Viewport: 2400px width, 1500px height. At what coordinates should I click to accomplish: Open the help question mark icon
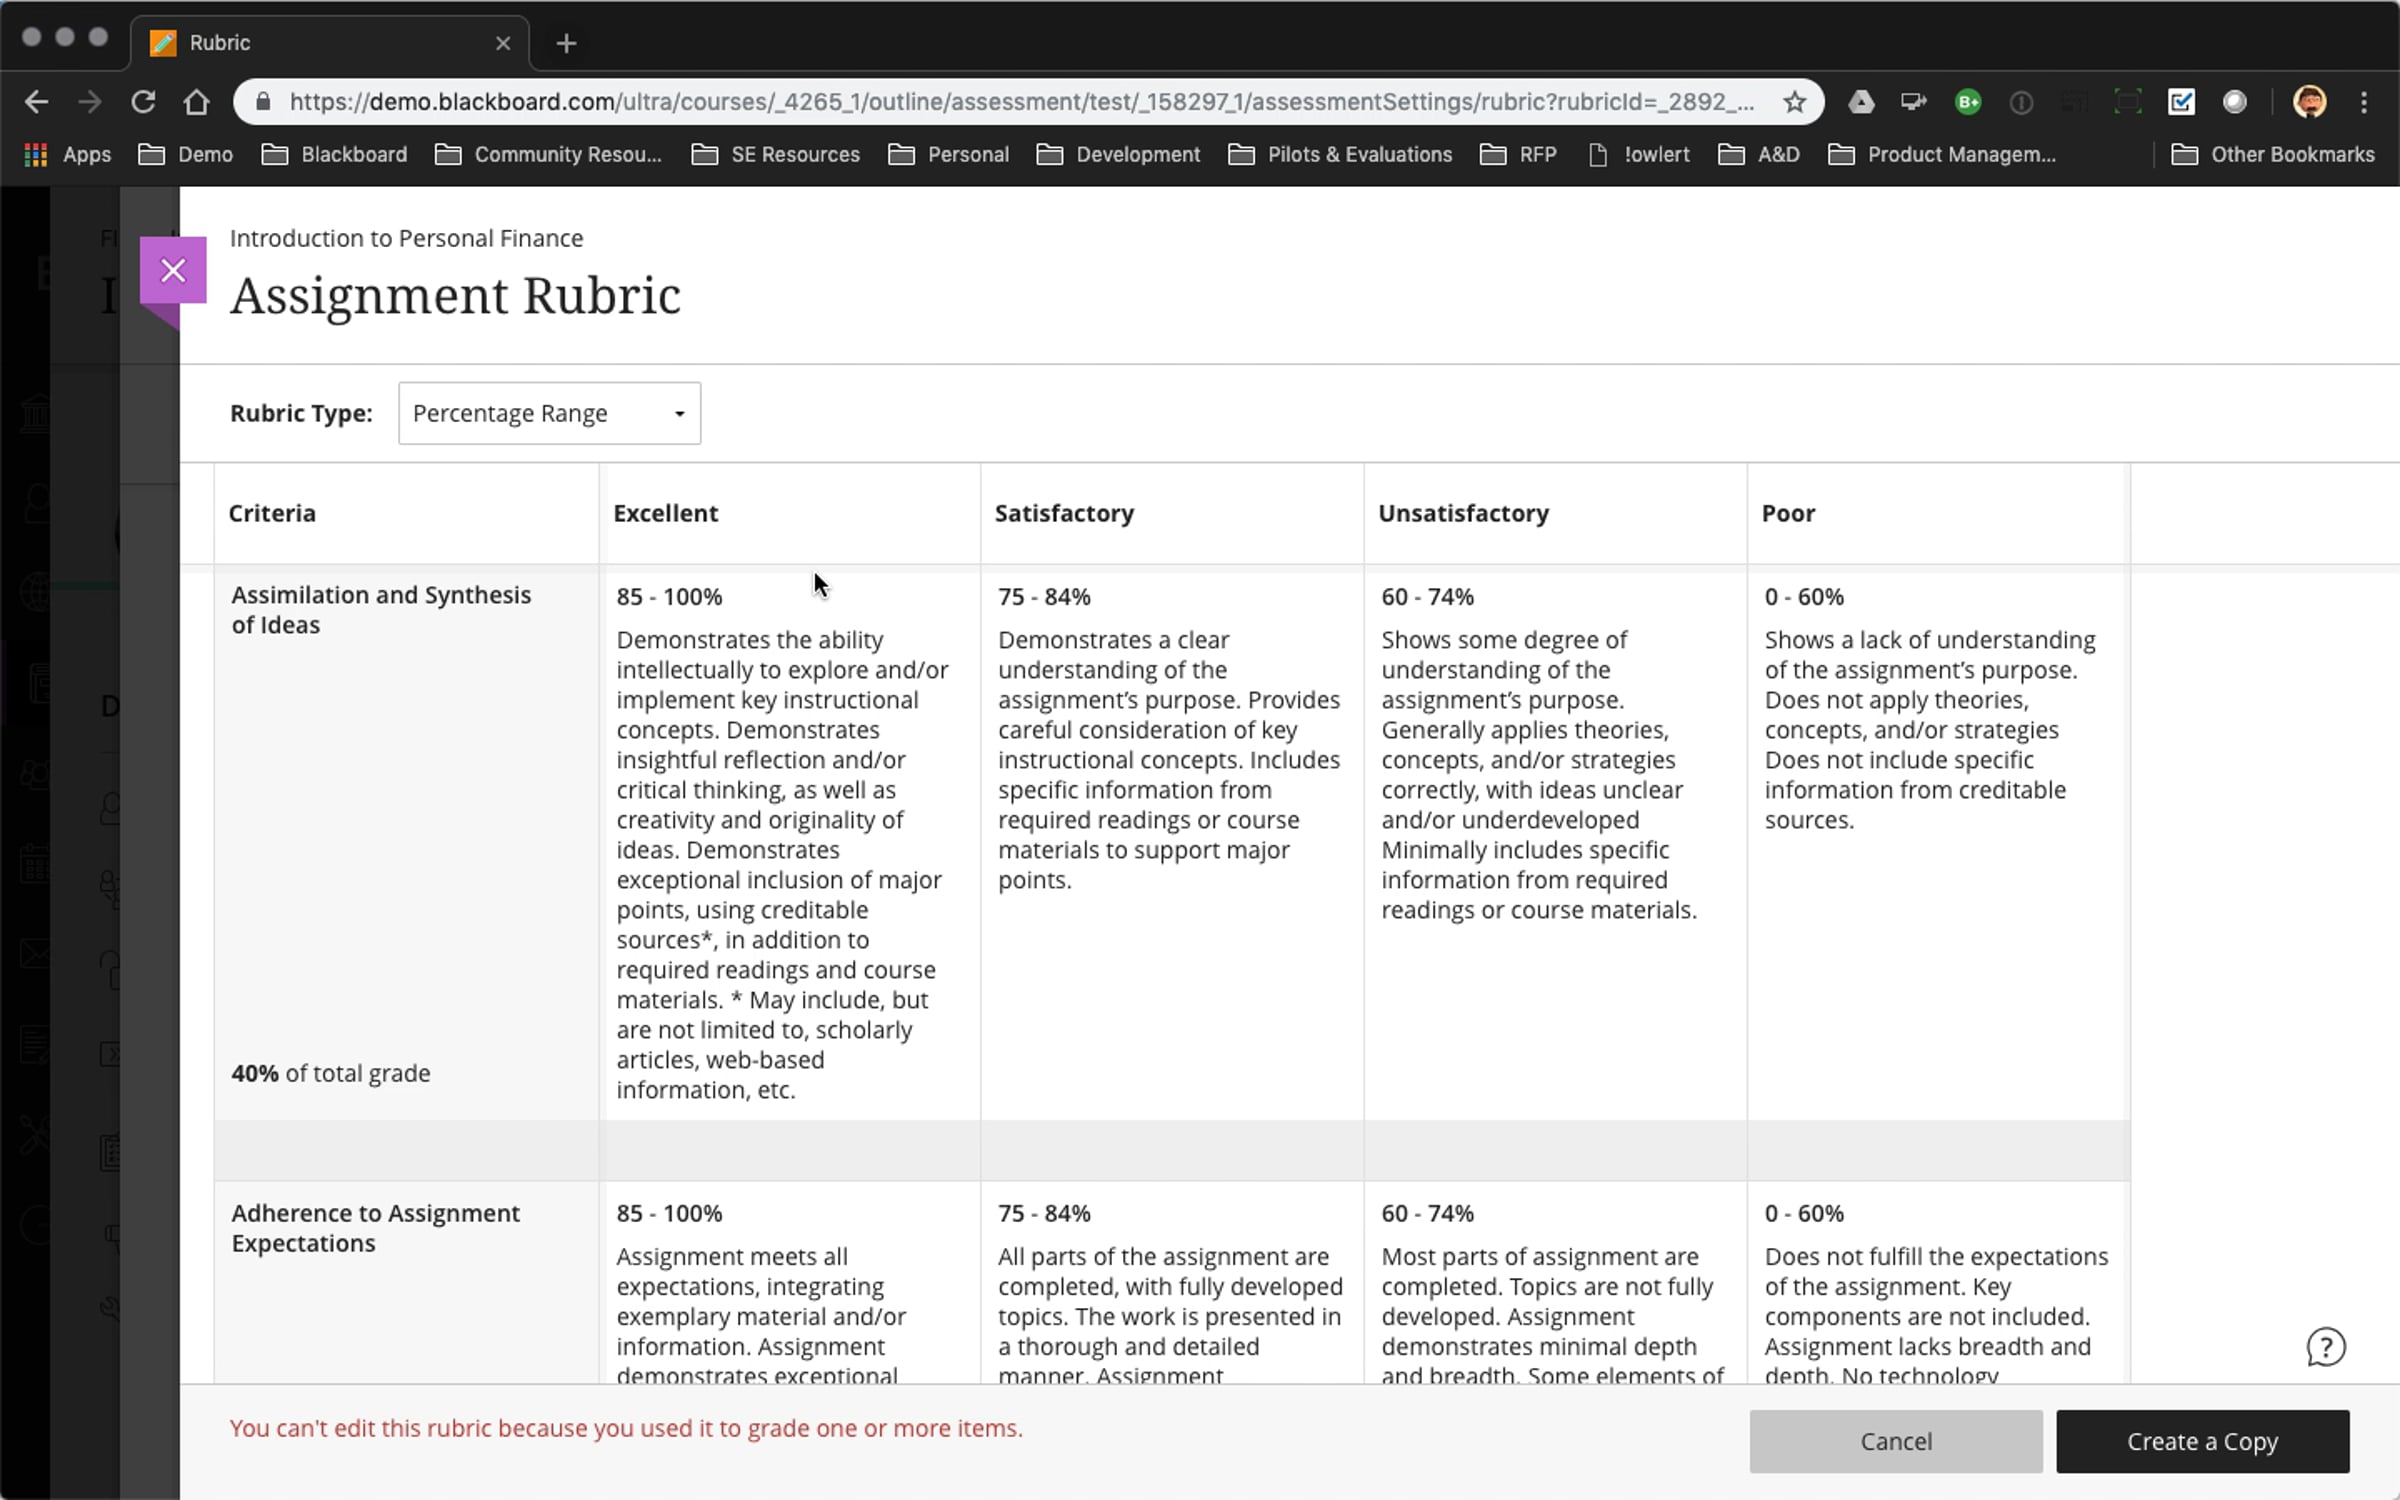(2326, 1347)
